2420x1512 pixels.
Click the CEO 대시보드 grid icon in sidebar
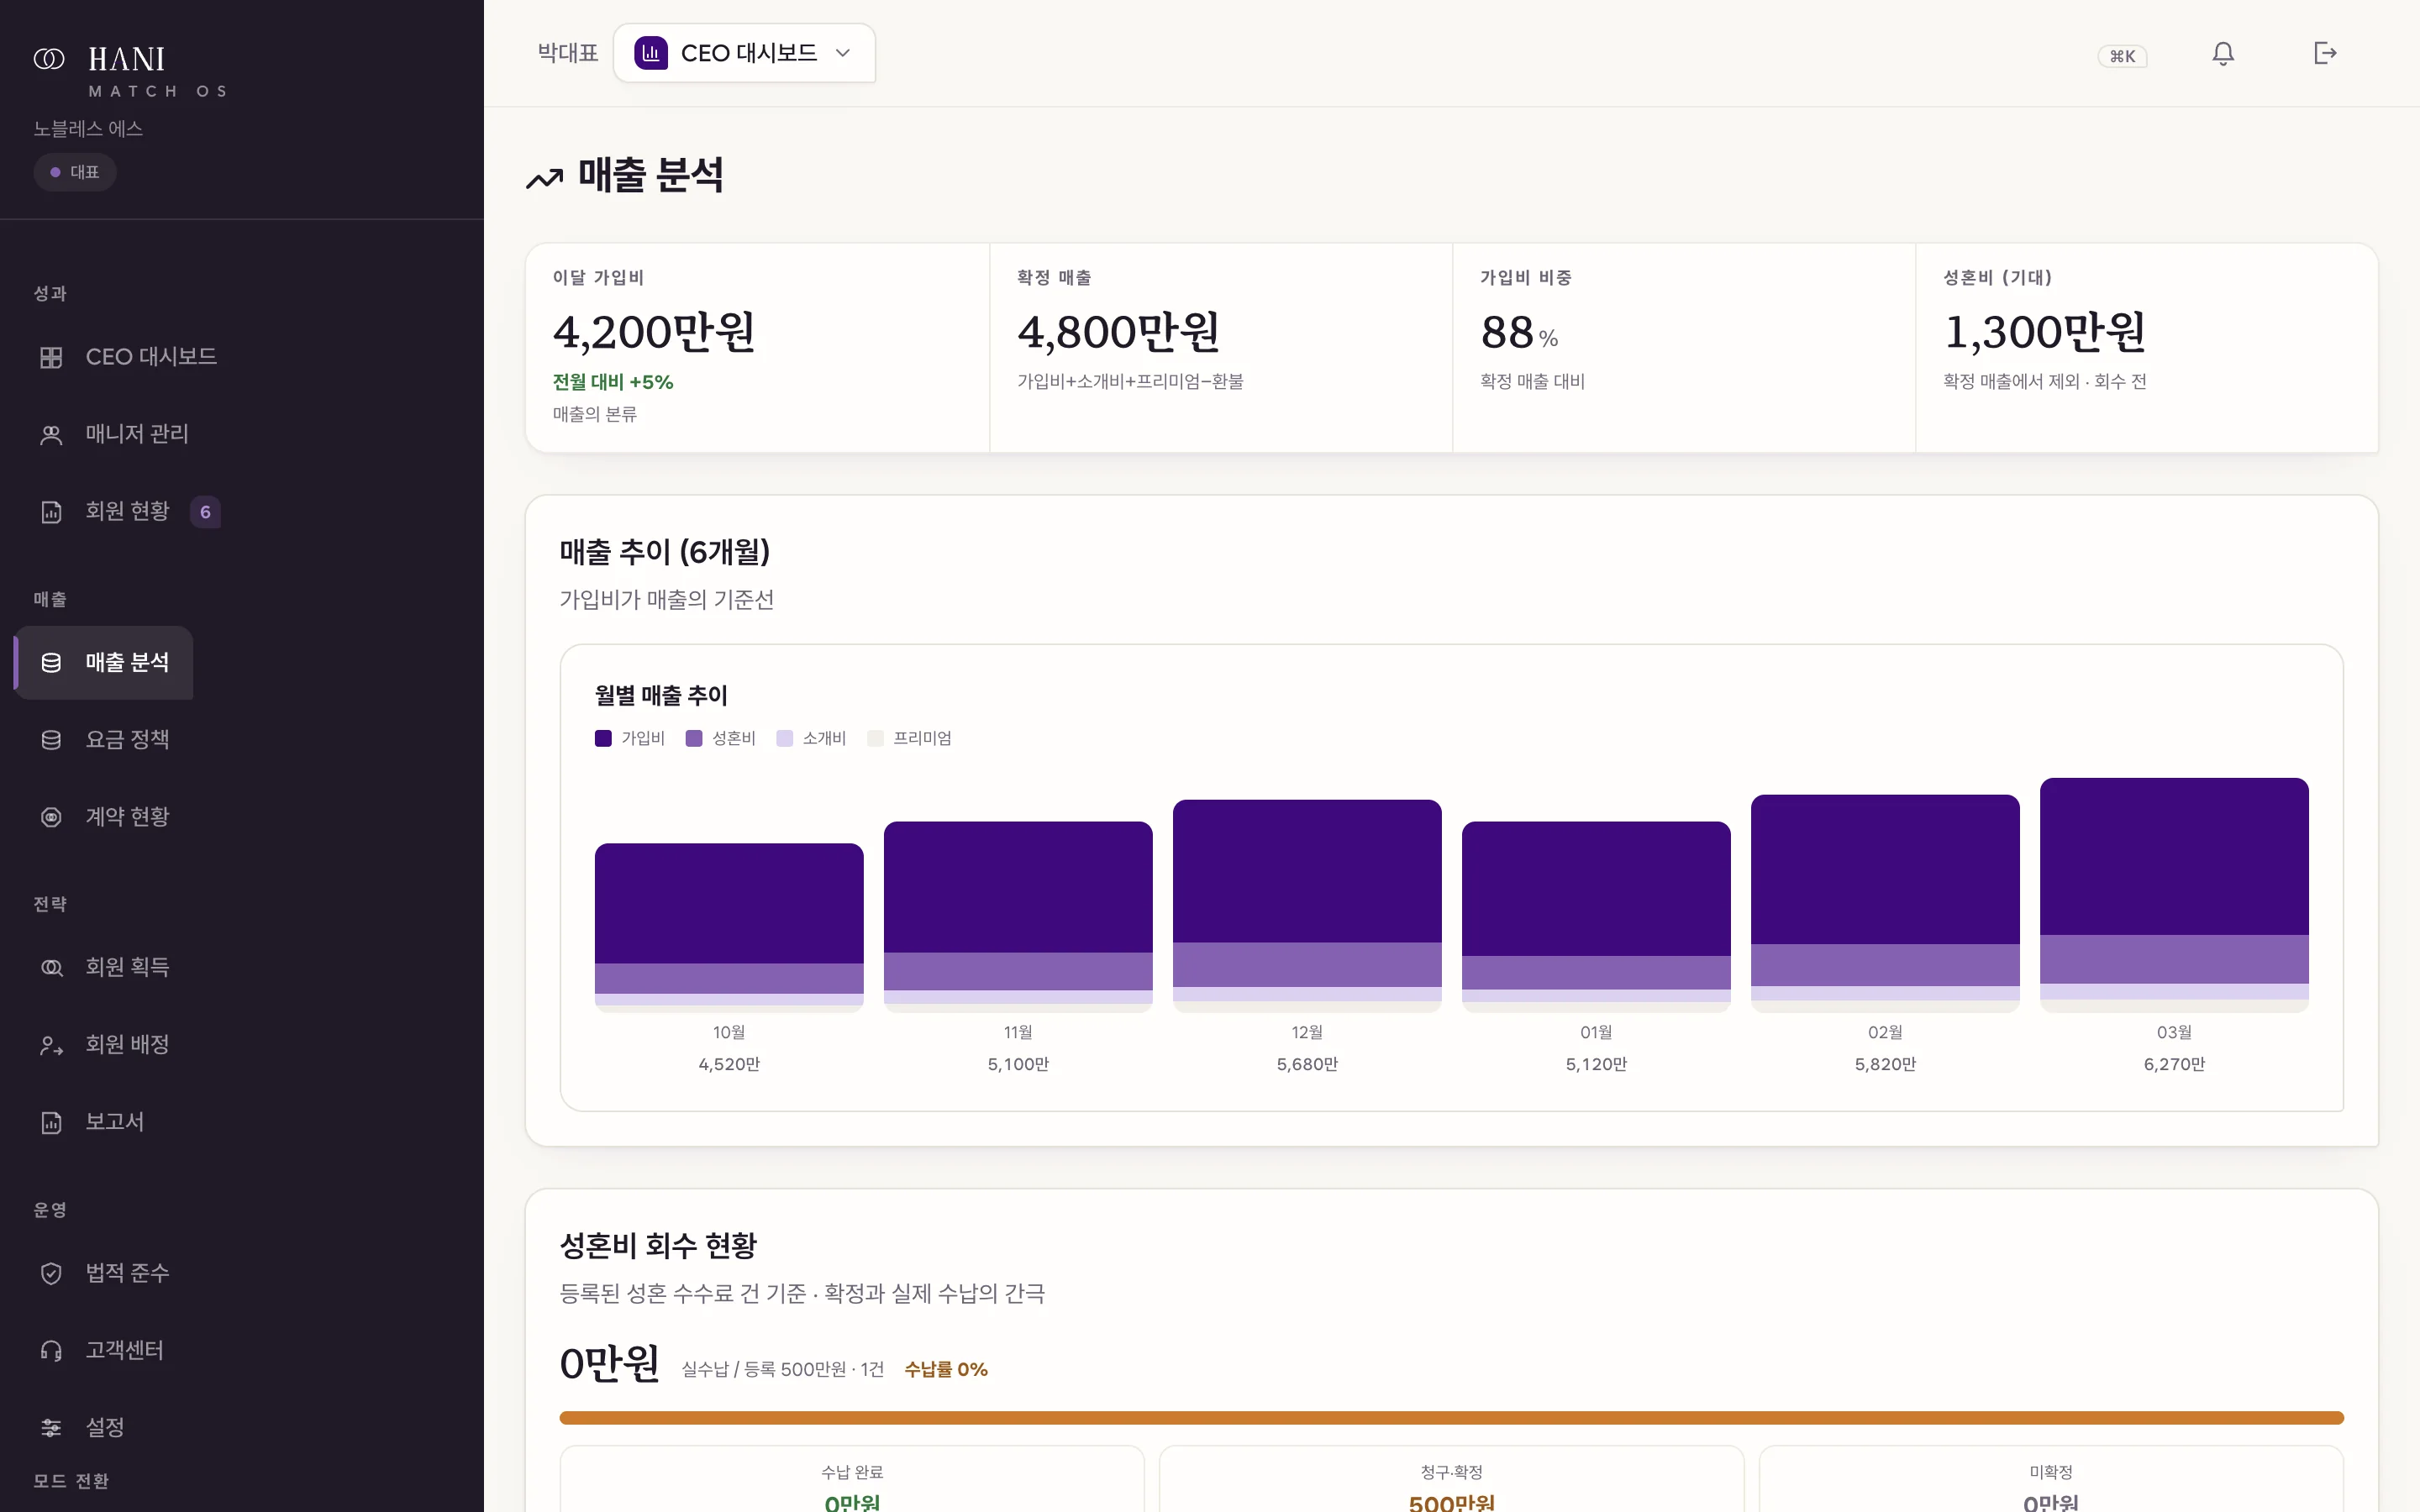(51, 357)
